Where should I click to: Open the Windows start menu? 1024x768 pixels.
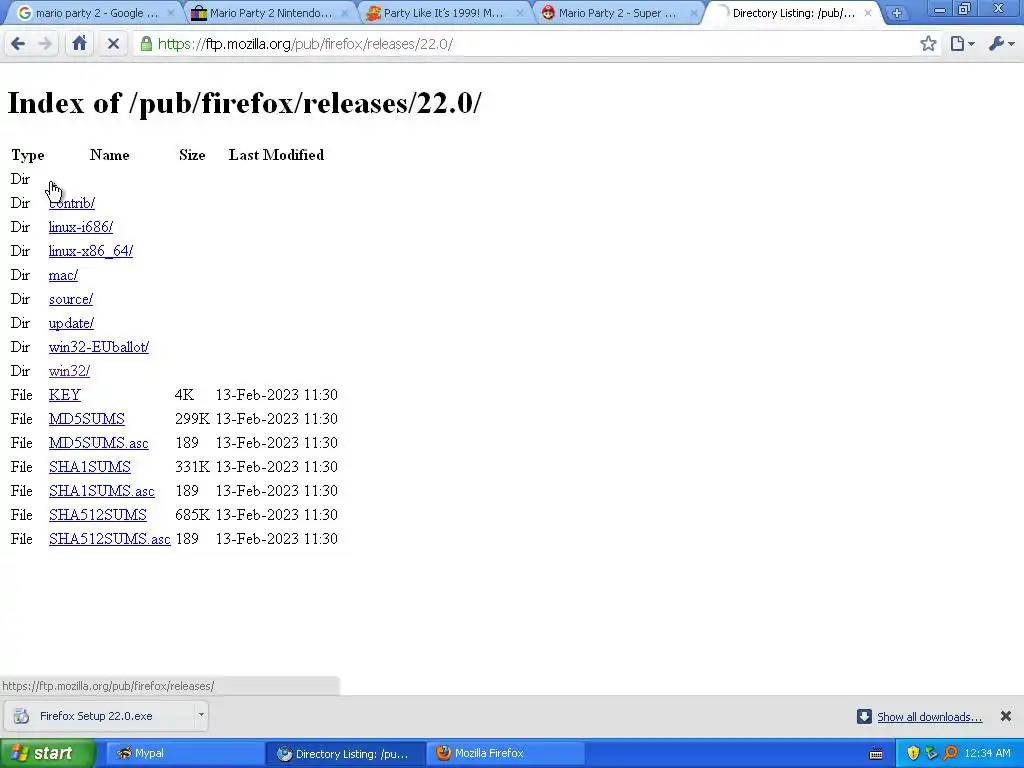(x=47, y=754)
